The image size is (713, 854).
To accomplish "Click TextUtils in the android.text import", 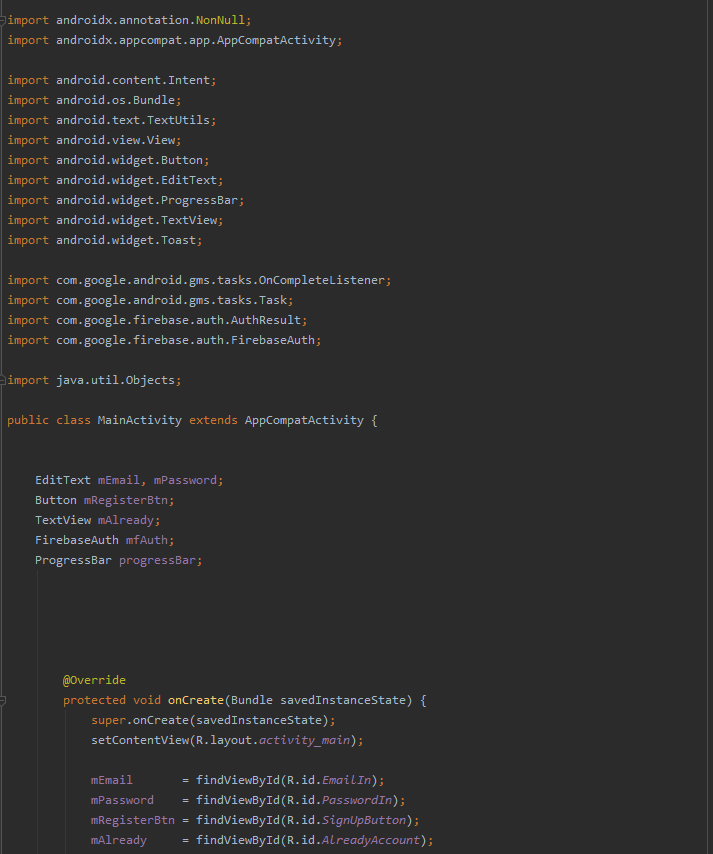I will pos(178,120).
